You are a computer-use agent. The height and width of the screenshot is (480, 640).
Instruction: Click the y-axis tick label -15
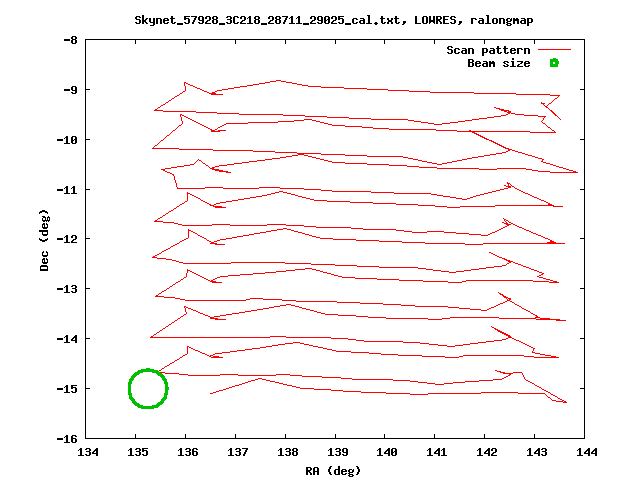pyautogui.click(x=67, y=389)
